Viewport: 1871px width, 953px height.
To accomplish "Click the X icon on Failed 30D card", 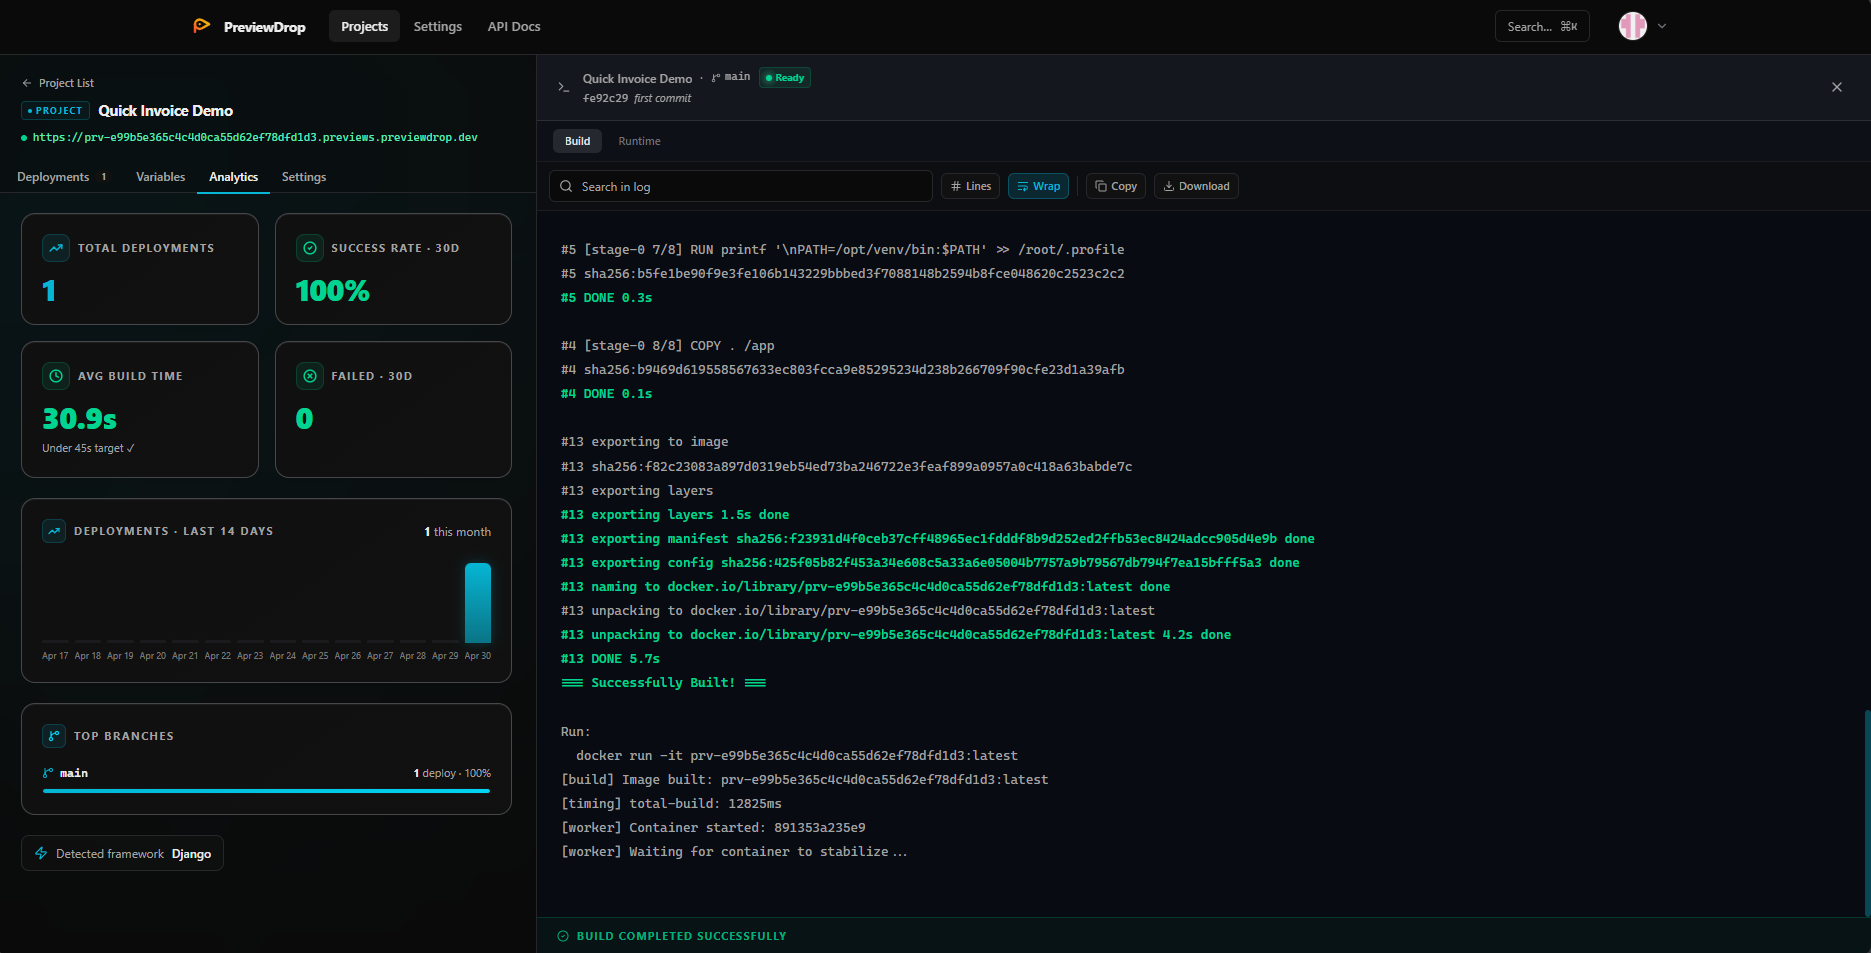I will point(311,376).
